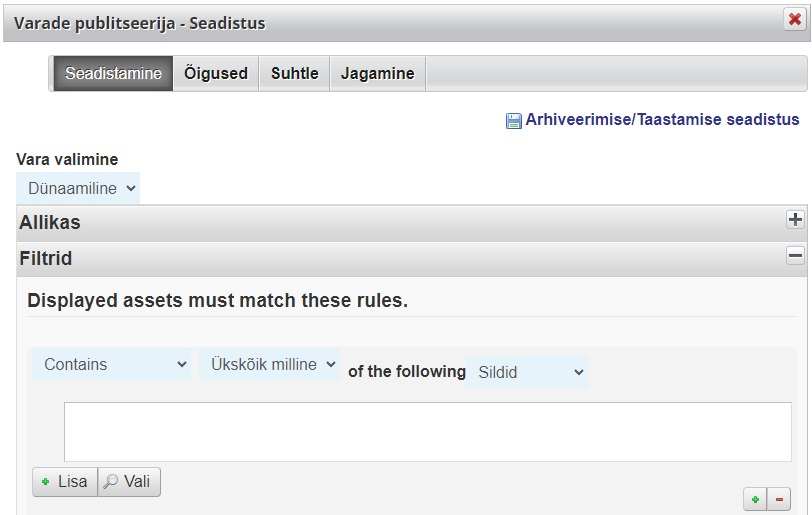Click the floppy disk archive icon

[513, 121]
